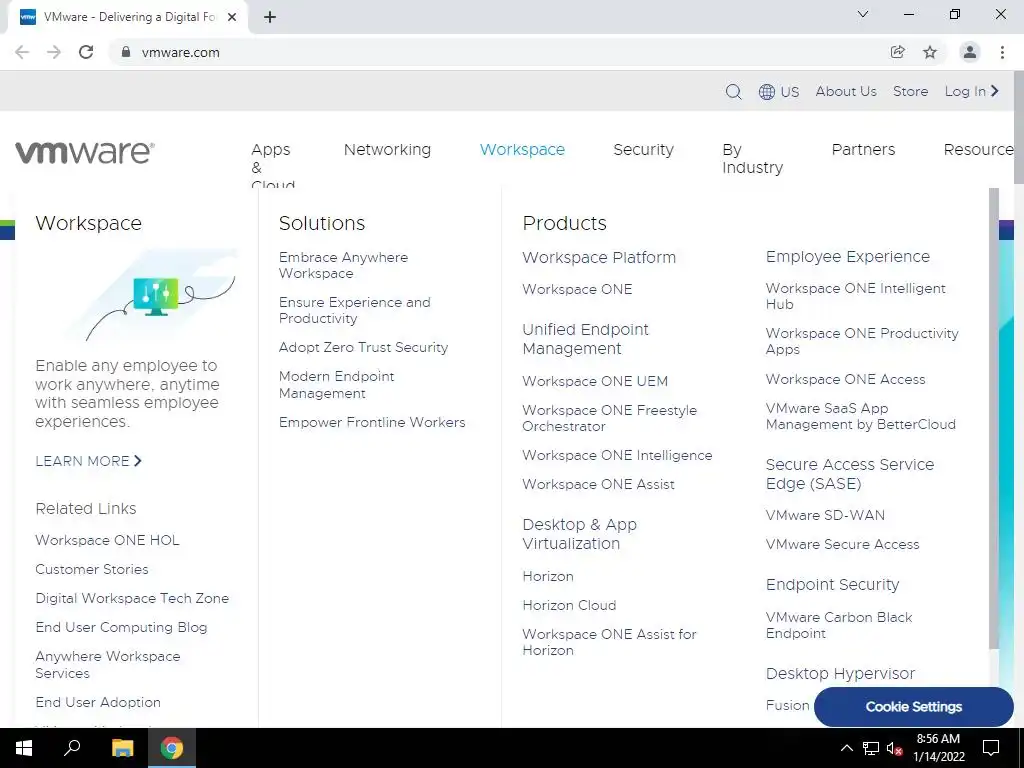Open VMware Secure Access link

842,544
